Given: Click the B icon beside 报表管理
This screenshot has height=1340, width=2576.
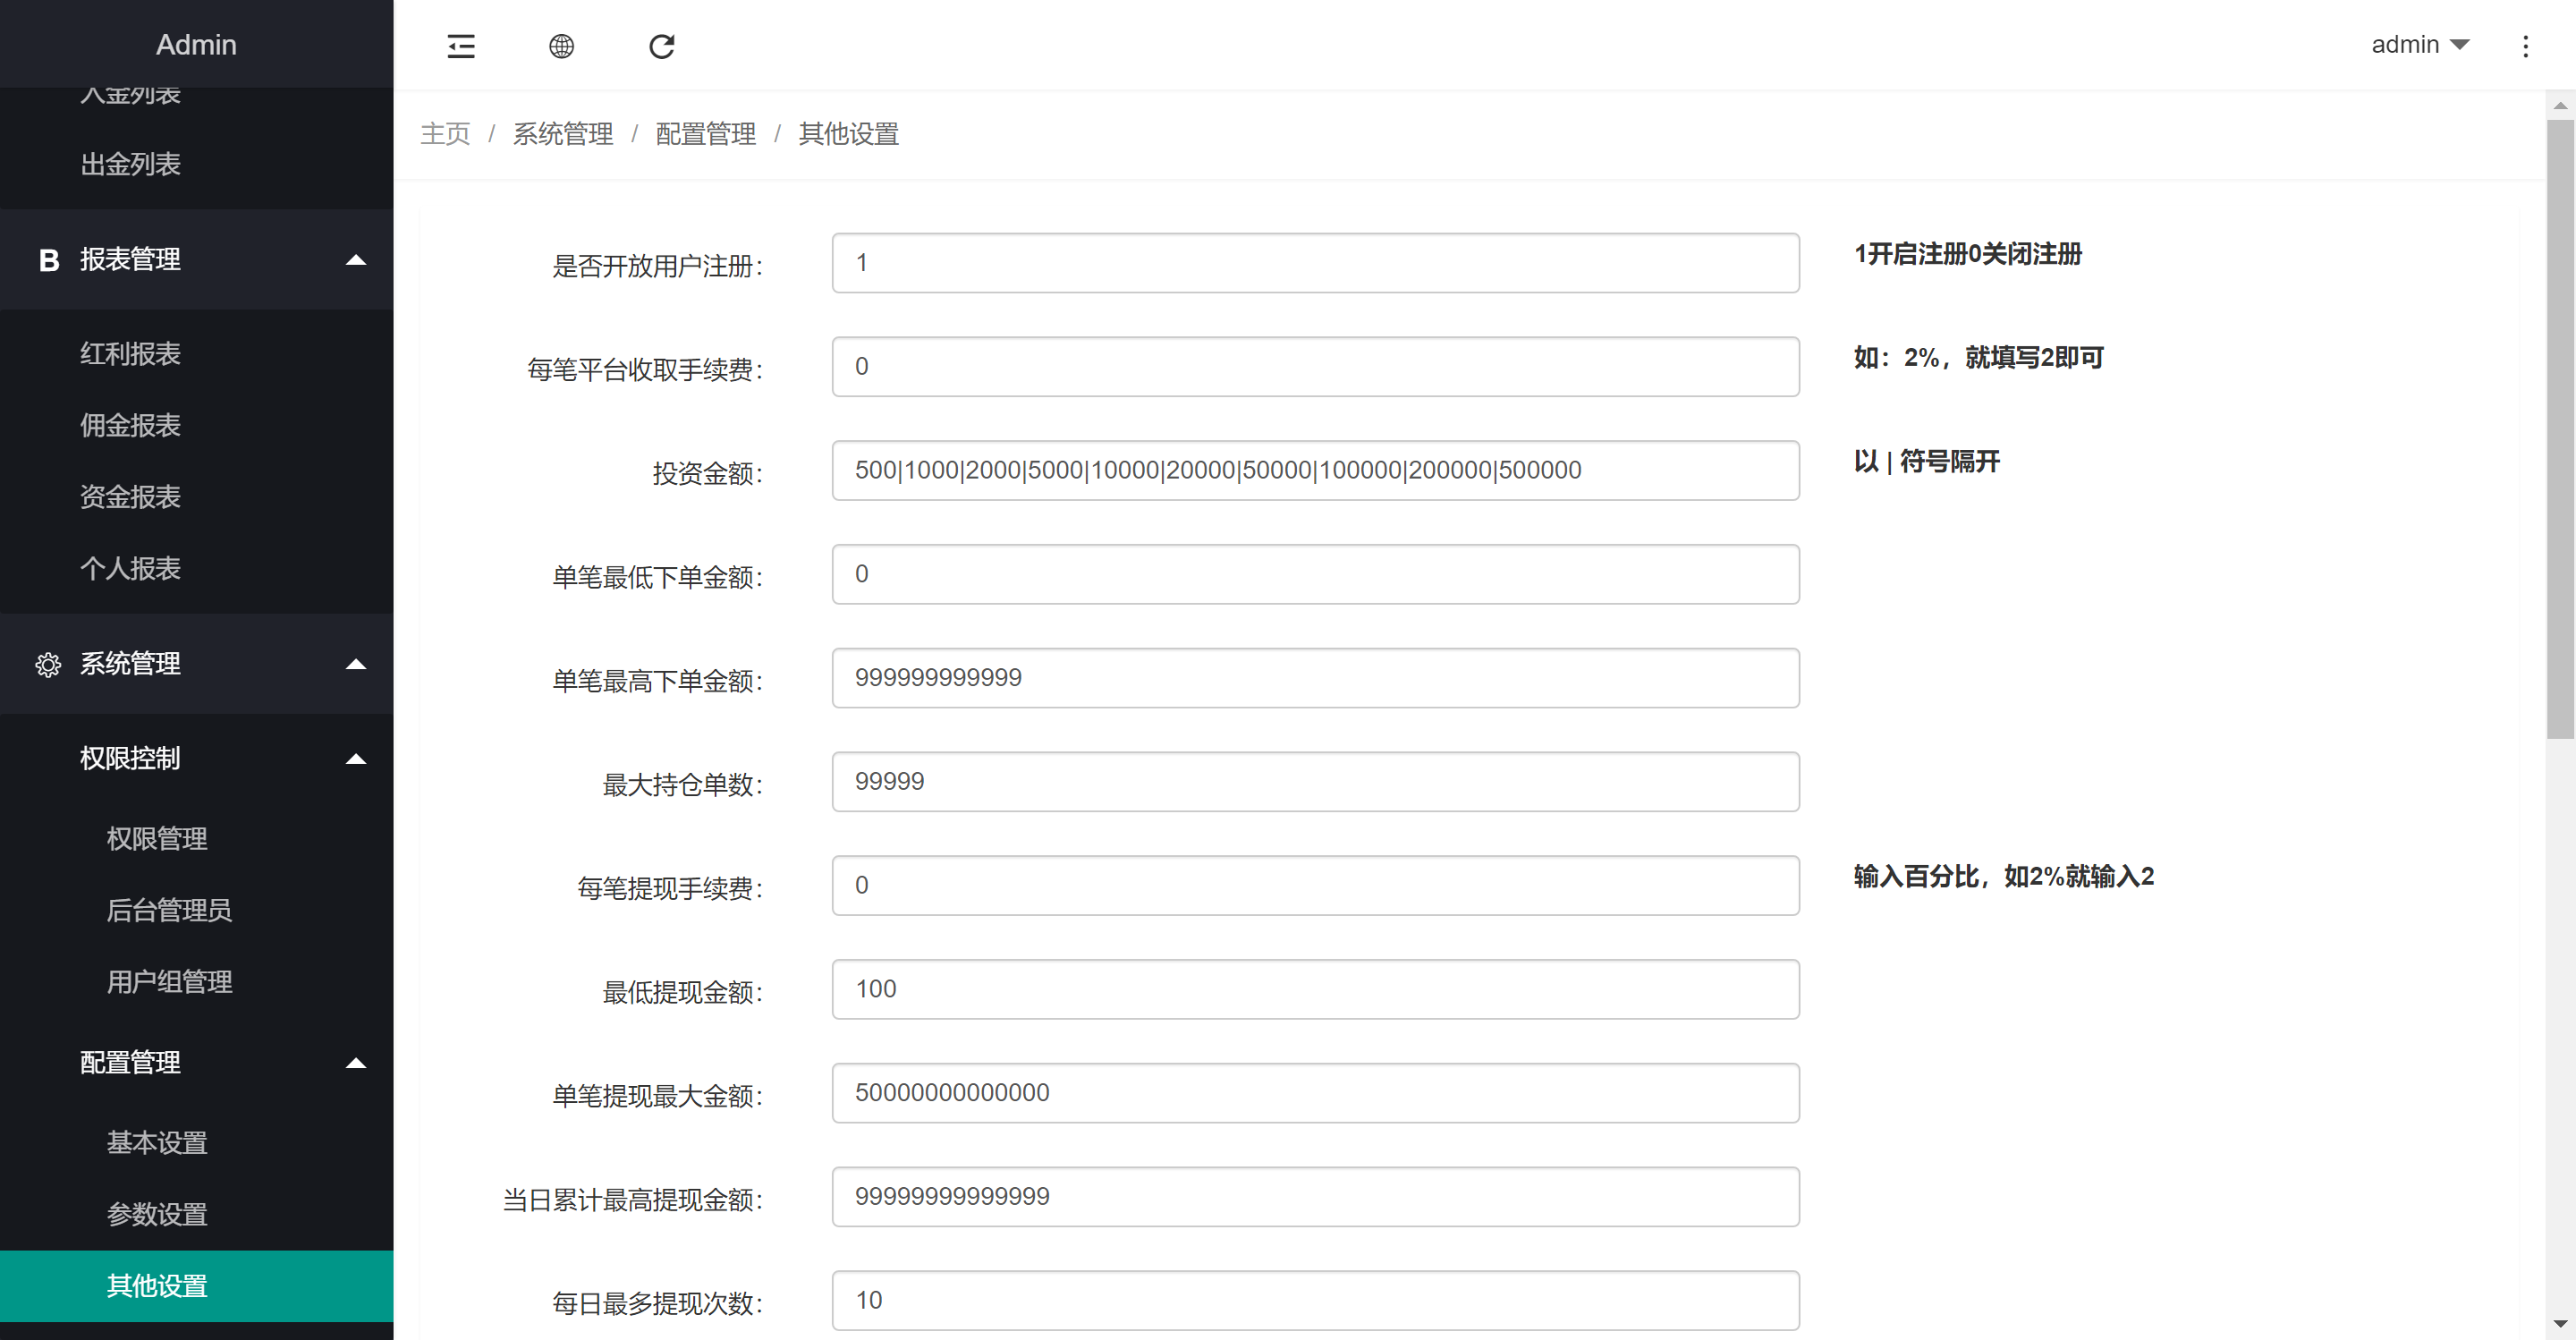Looking at the screenshot, I should coord(48,260).
